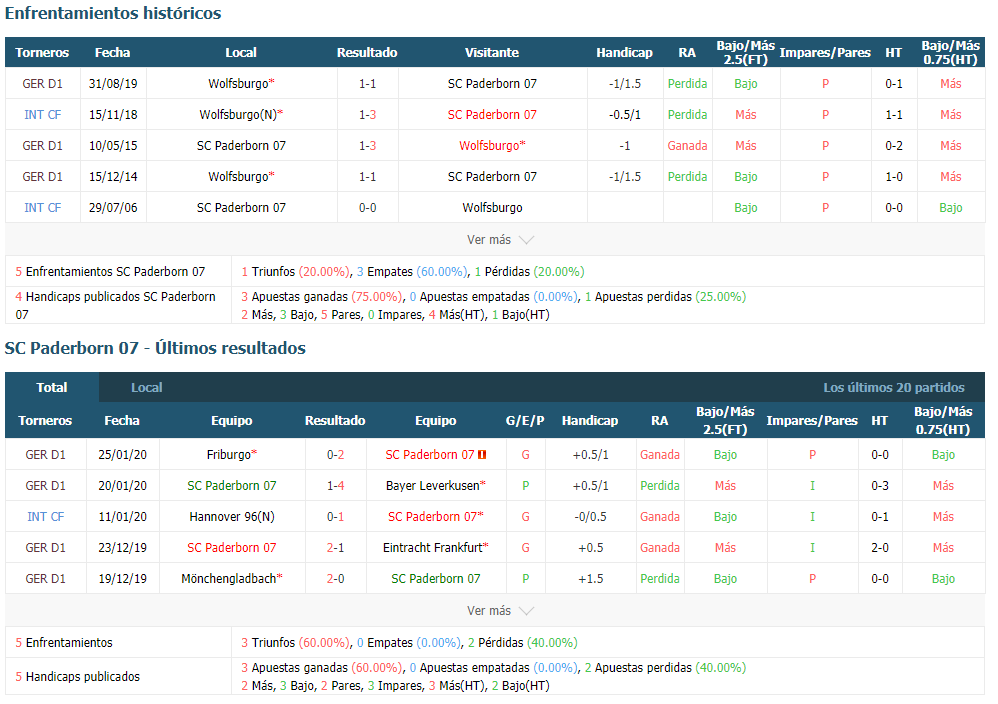Click INT CF in the 29/07/06 row

pos(43,208)
